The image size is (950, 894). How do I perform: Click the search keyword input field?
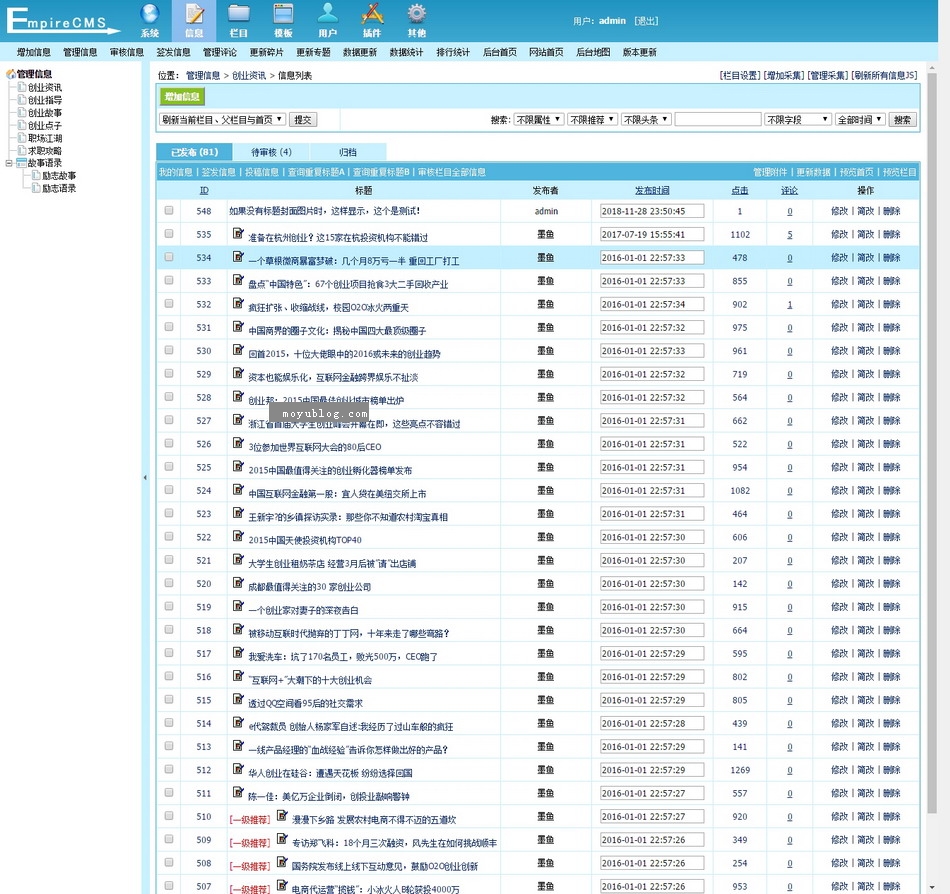(x=717, y=119)
